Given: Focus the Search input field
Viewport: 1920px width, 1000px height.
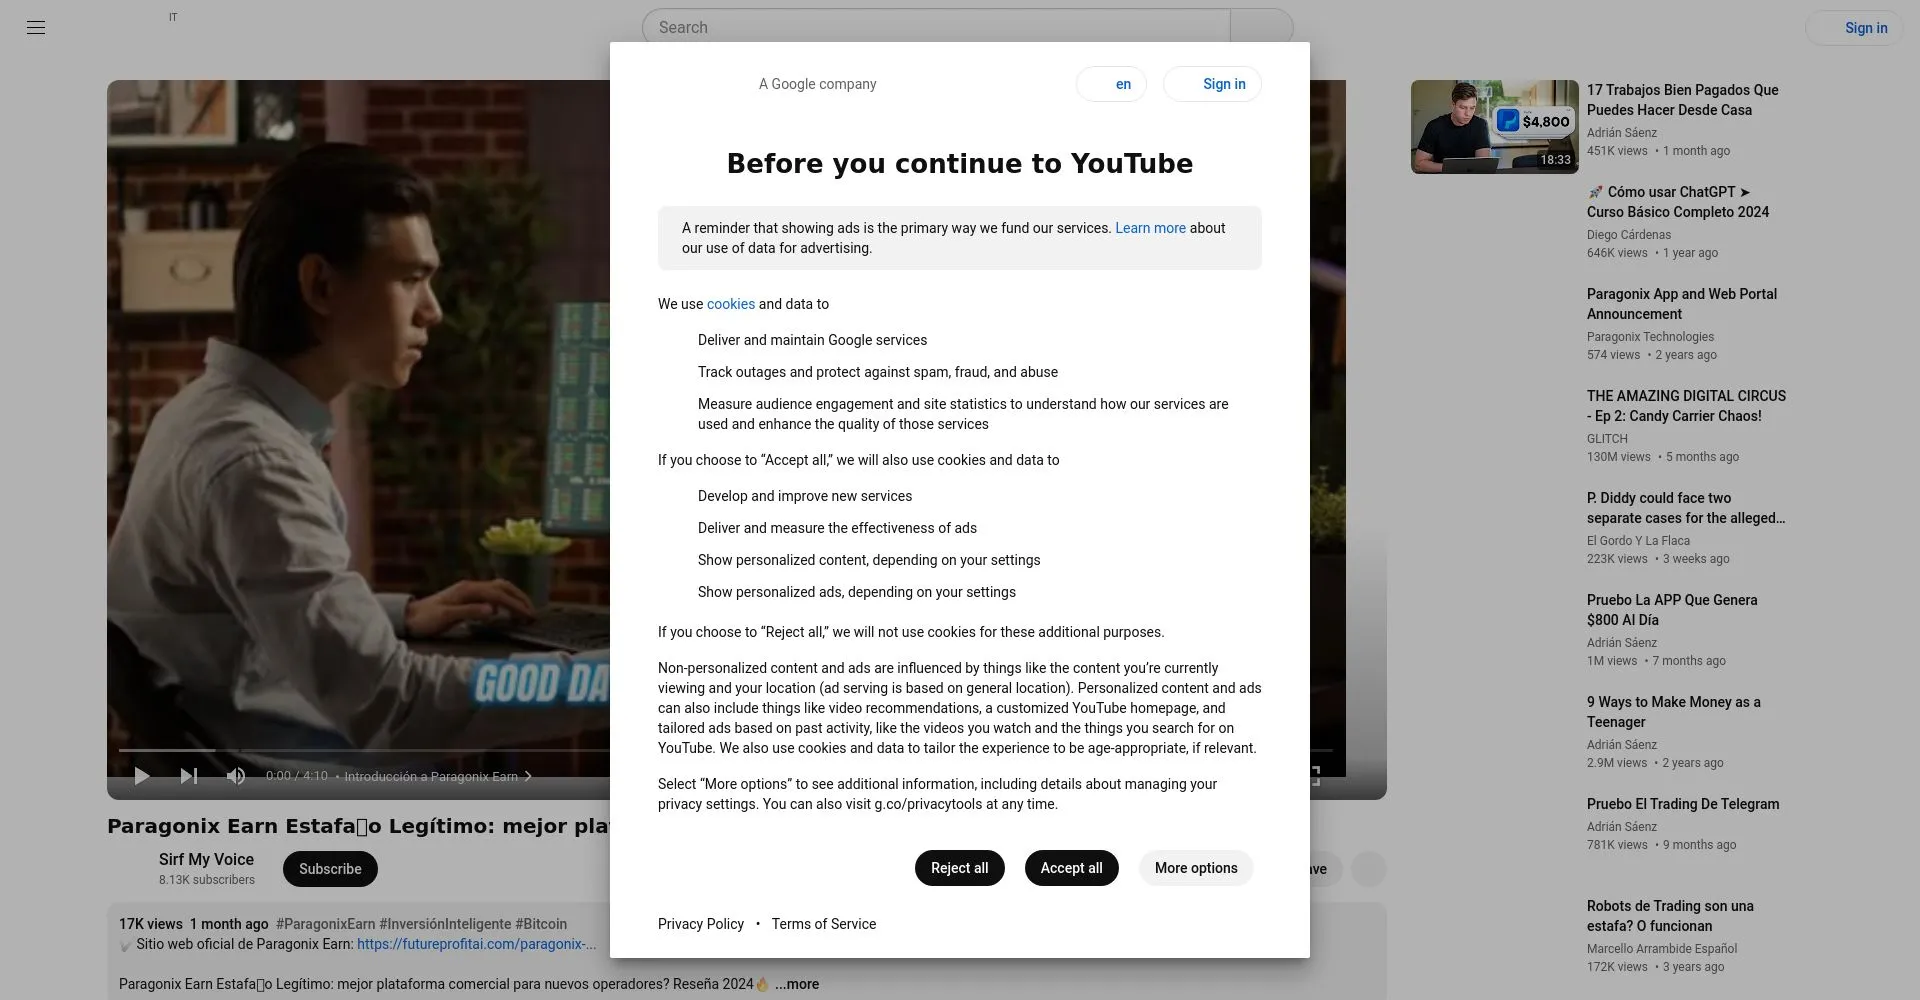Looking at the screenshot, I should [936, 27].
